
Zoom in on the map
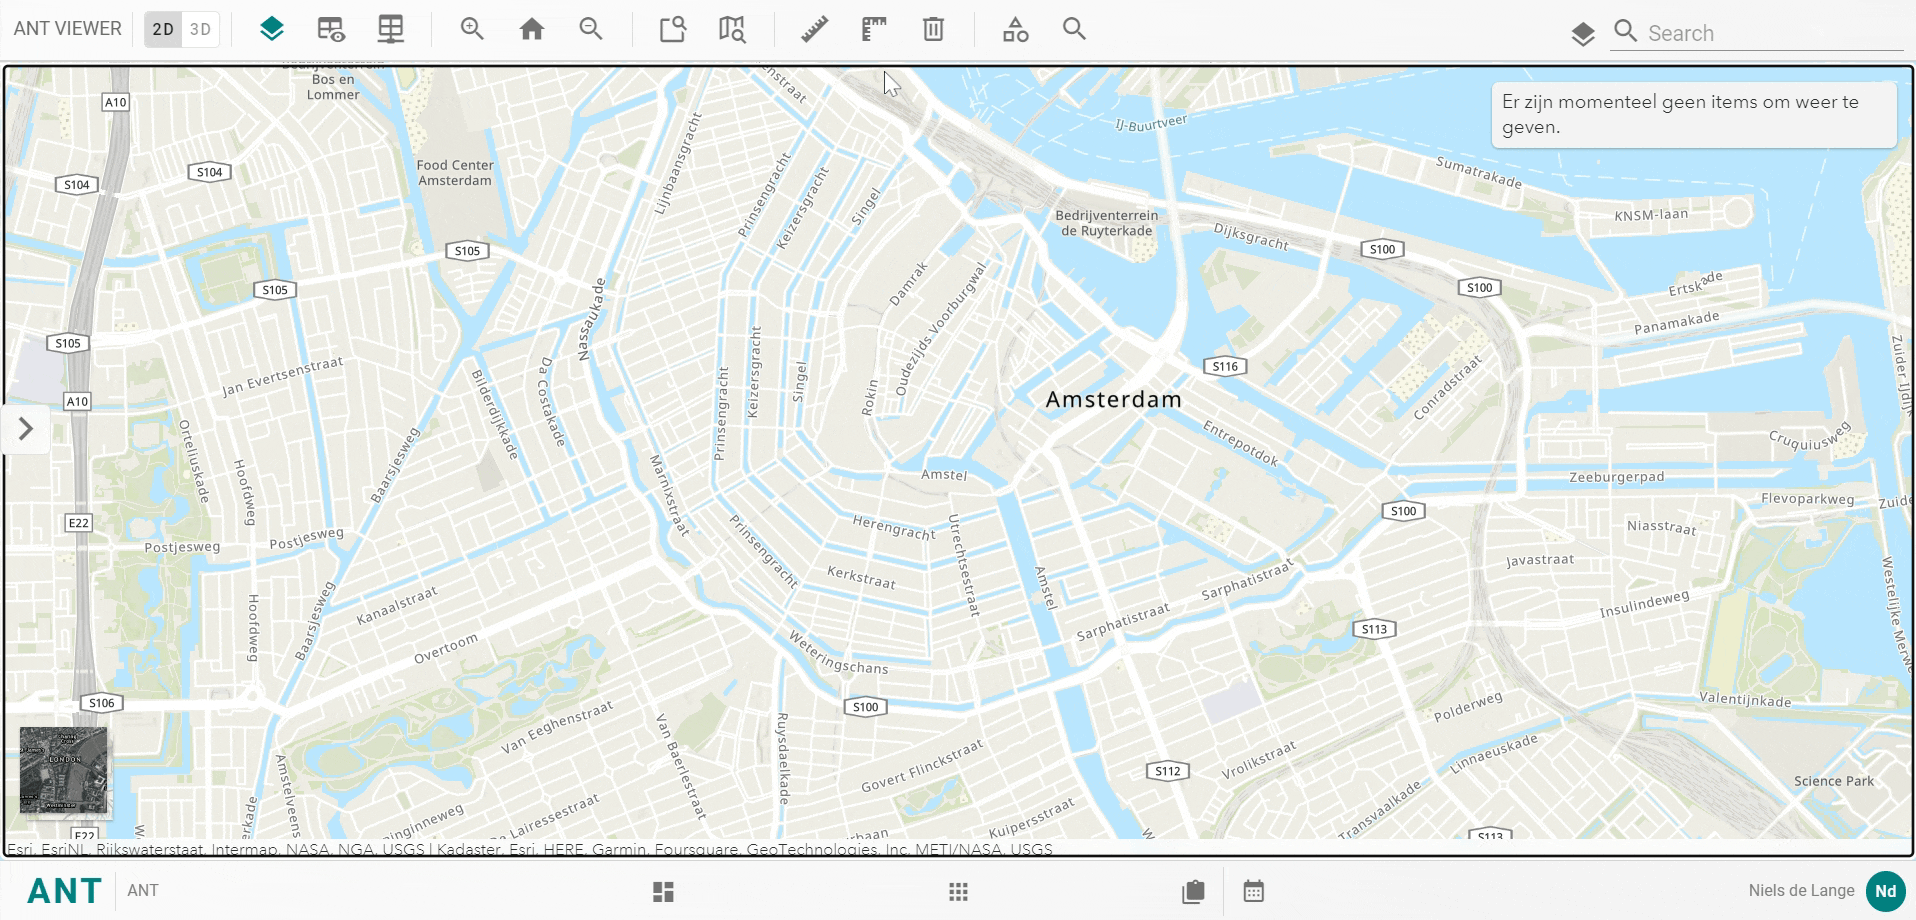[x=472, y=29]
